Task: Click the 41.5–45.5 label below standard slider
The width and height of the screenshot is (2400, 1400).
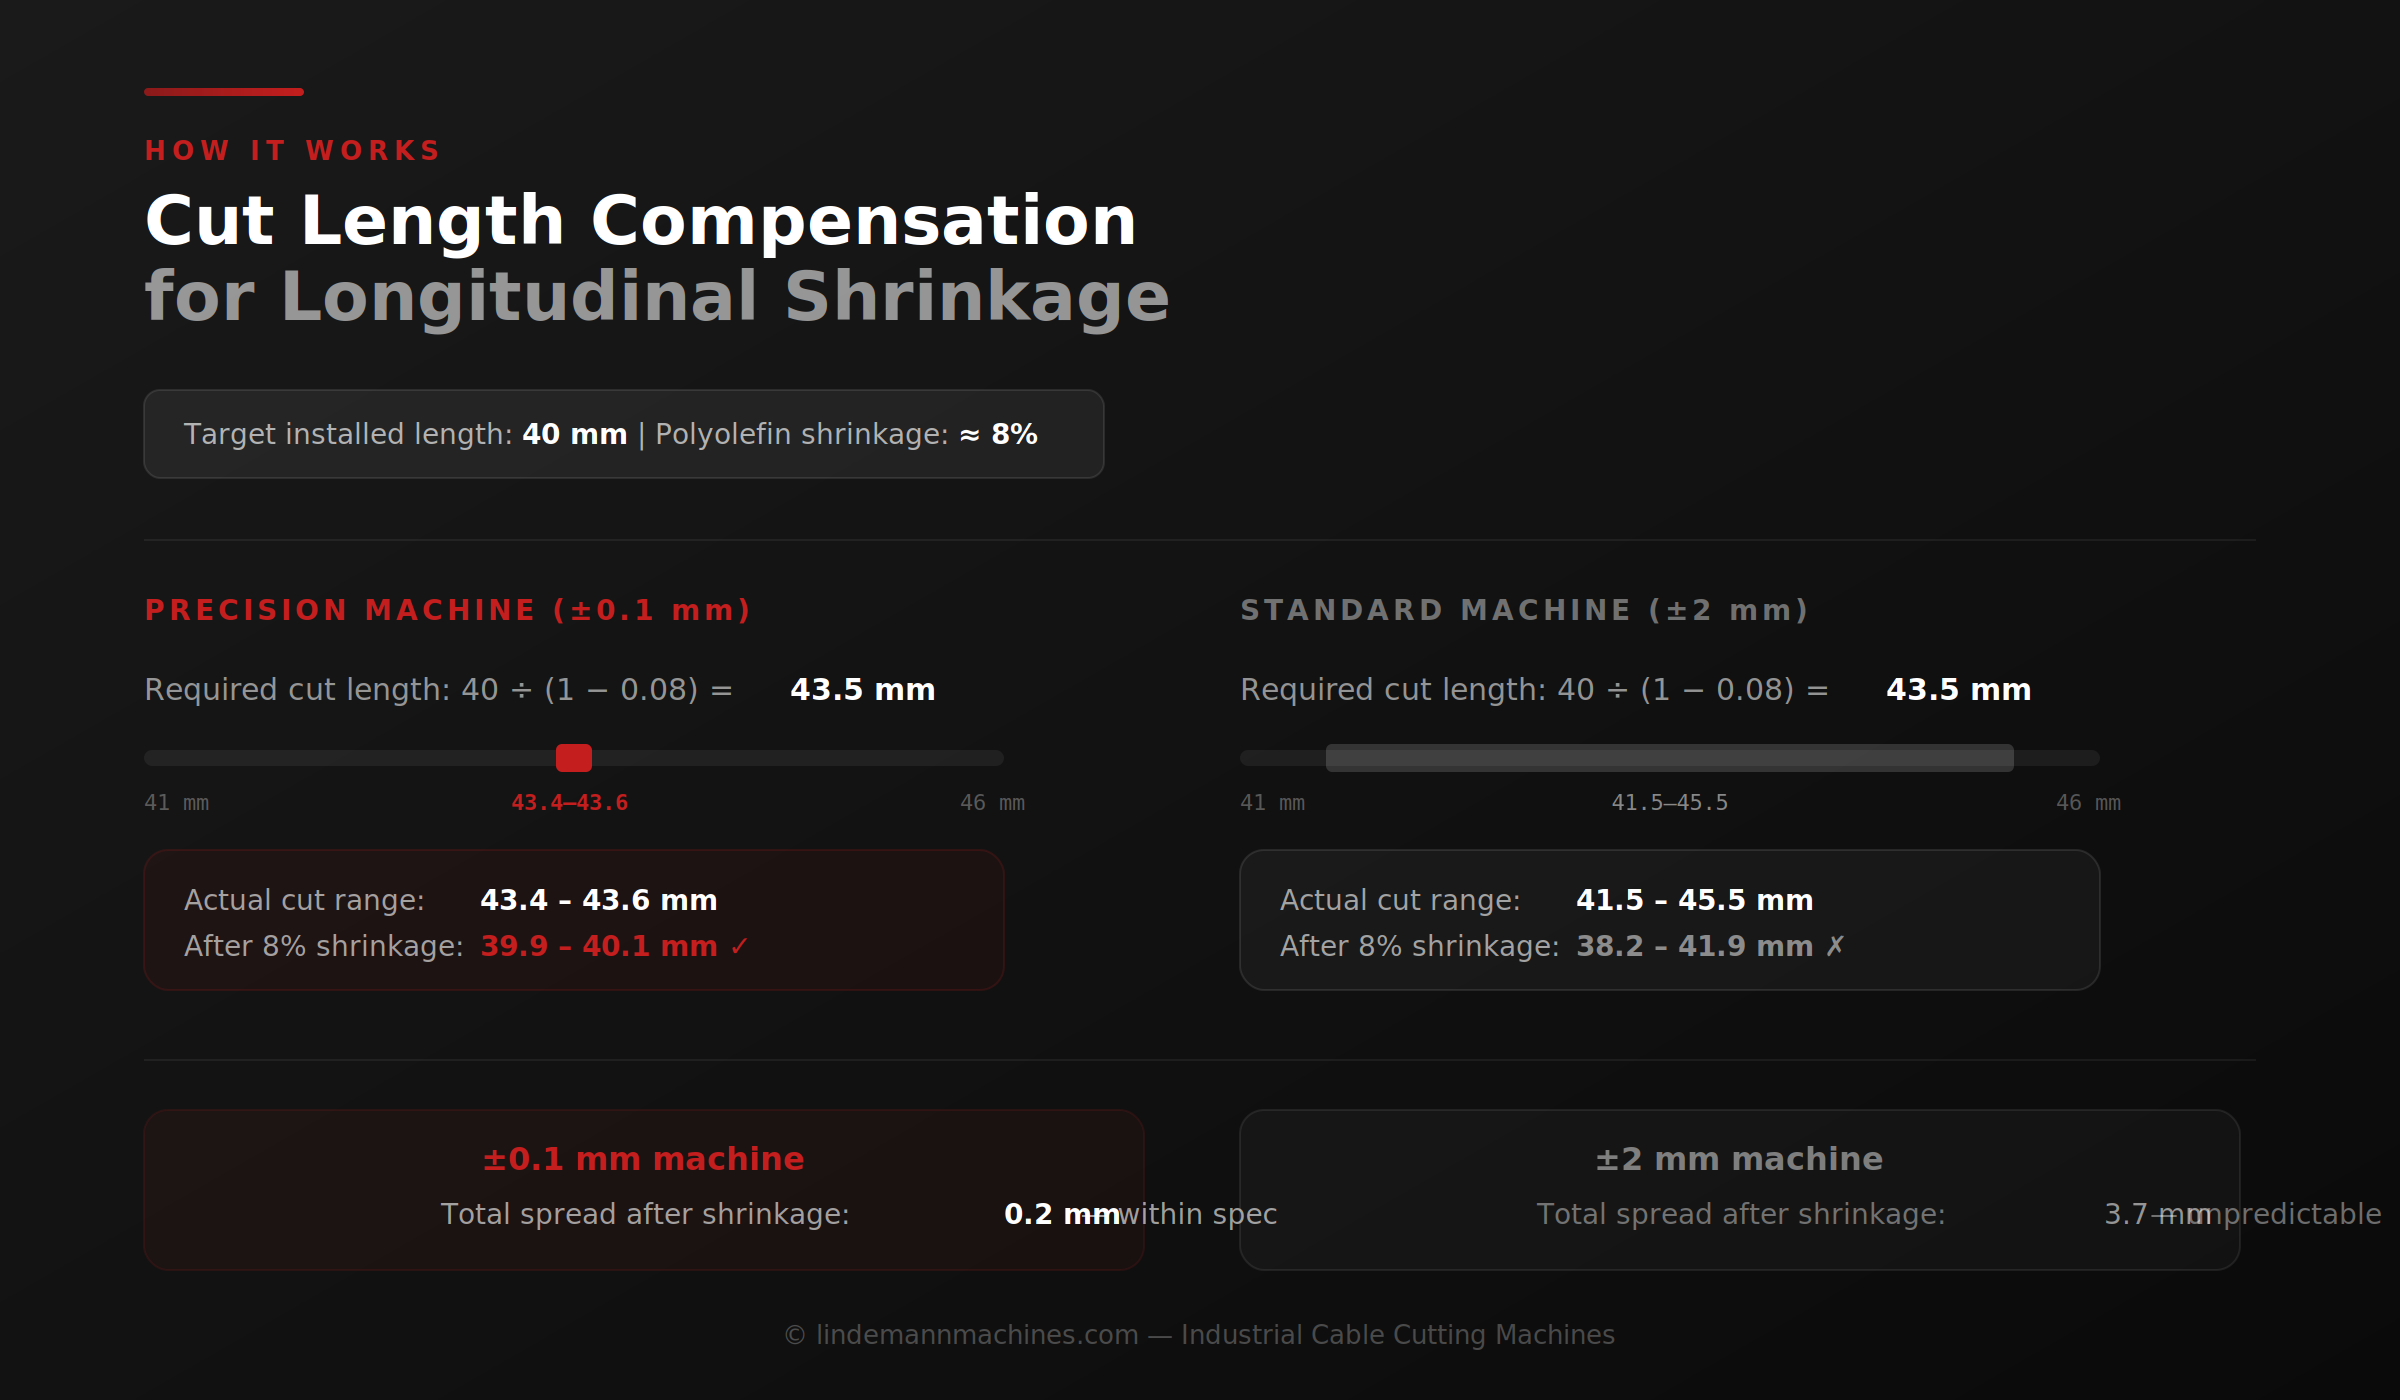Action: pyautogui.click(x=1670, y=801)
